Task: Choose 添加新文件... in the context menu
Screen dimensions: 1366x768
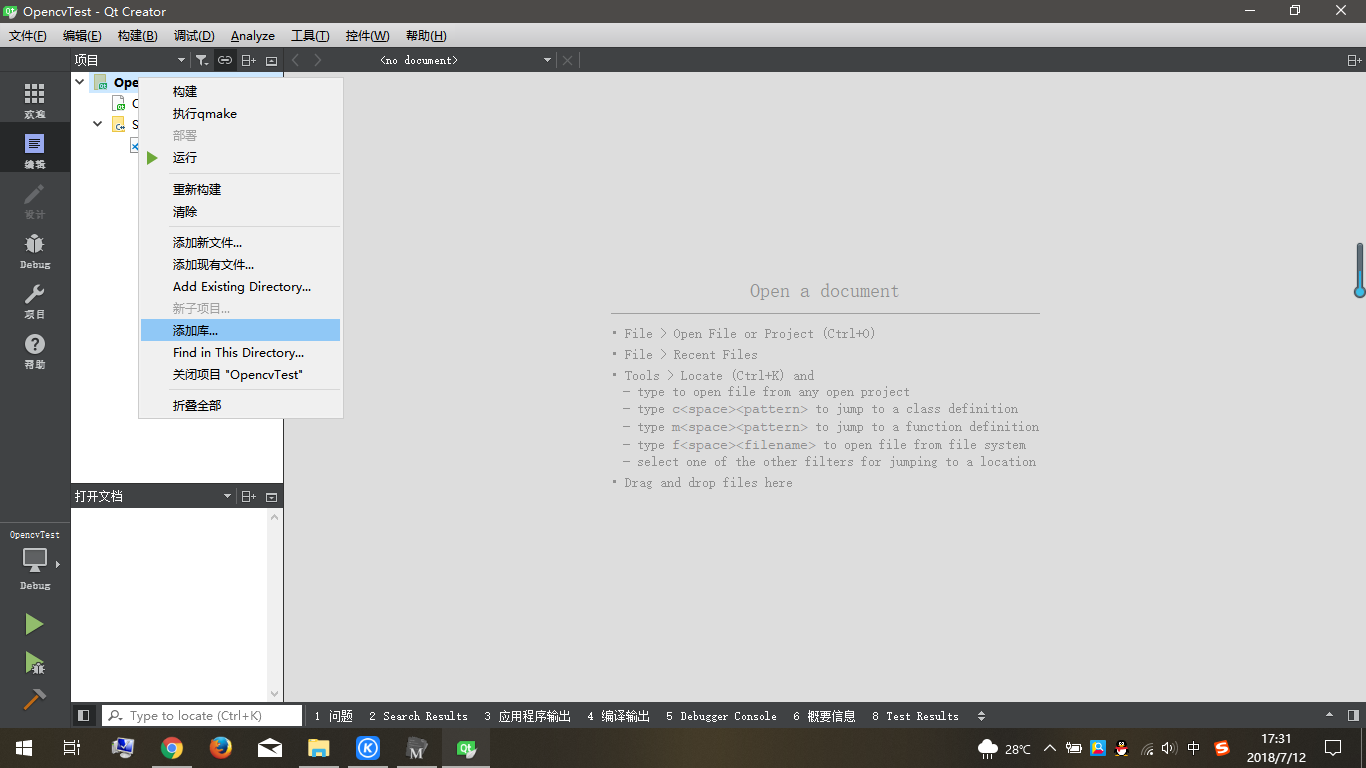Action: [x=241, y=242]
